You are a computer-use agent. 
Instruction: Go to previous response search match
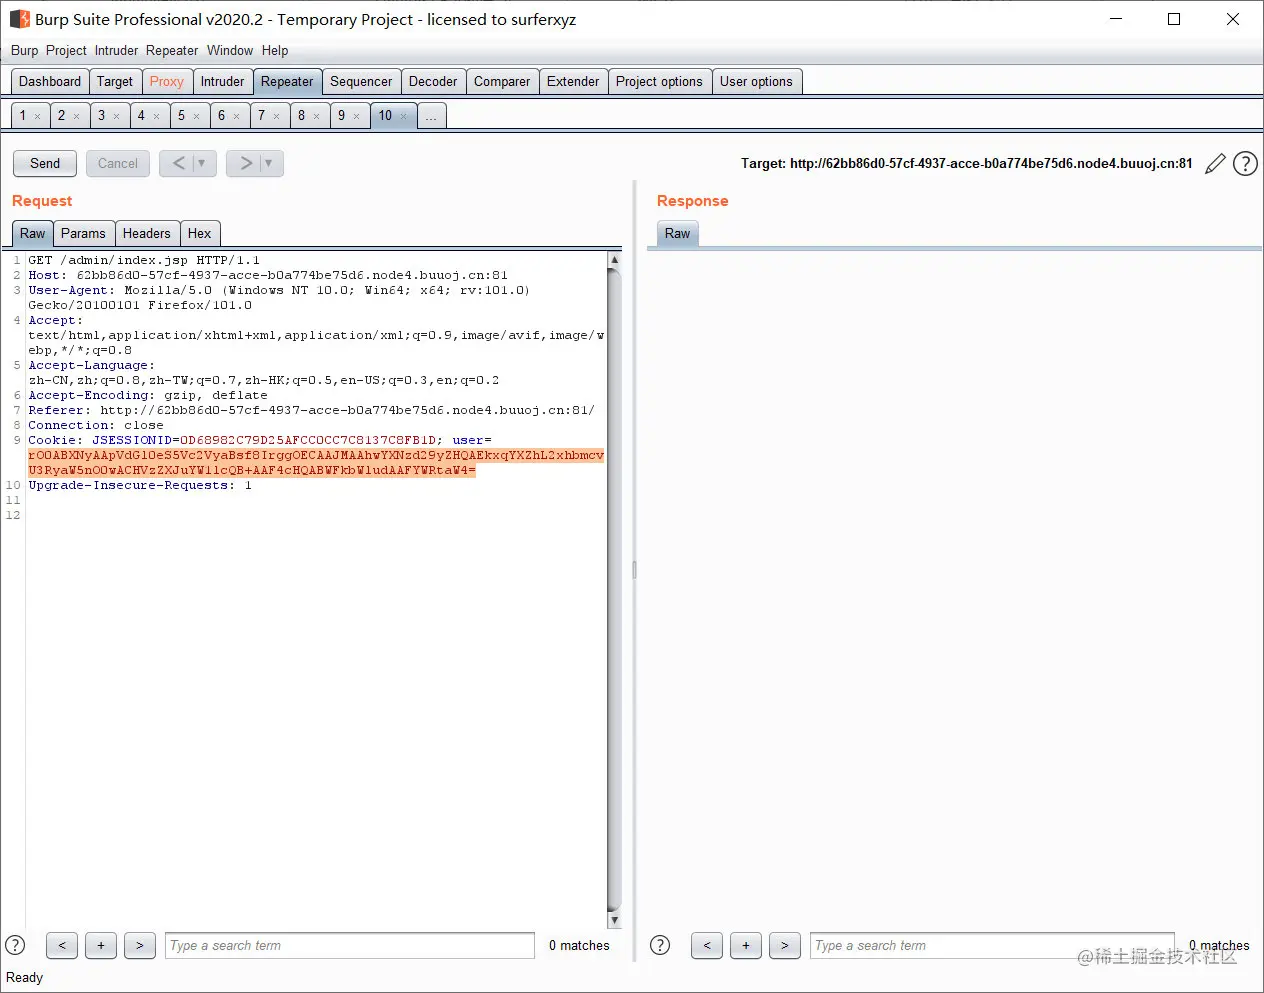pyautogui.click(x=707, y=945)
